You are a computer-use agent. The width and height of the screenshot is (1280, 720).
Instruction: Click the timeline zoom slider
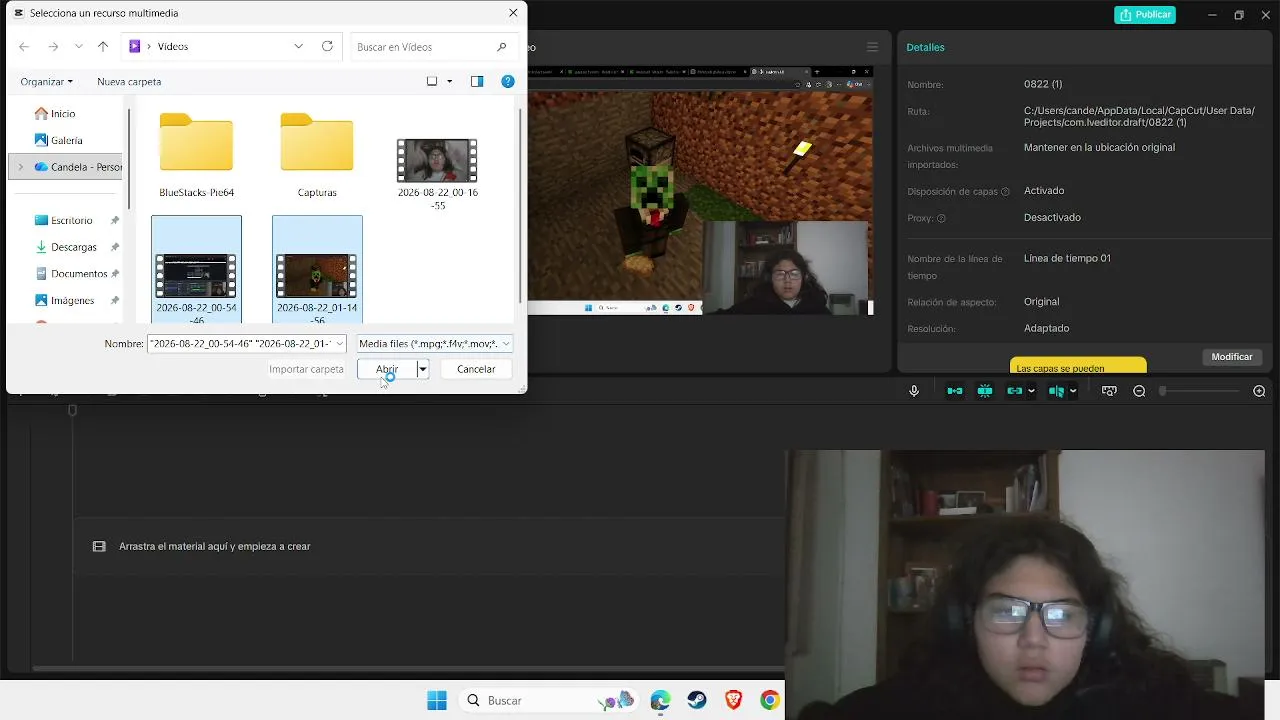(x=1200, y=391)
